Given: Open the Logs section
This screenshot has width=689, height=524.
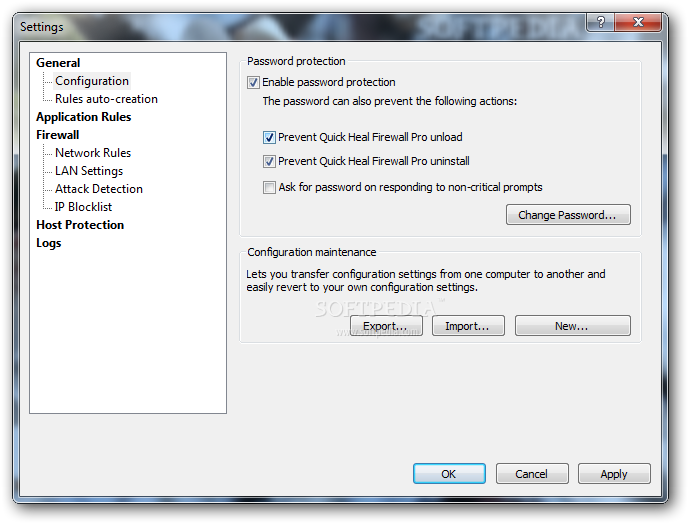Looking at the screenshot, I should pos(48,243).
